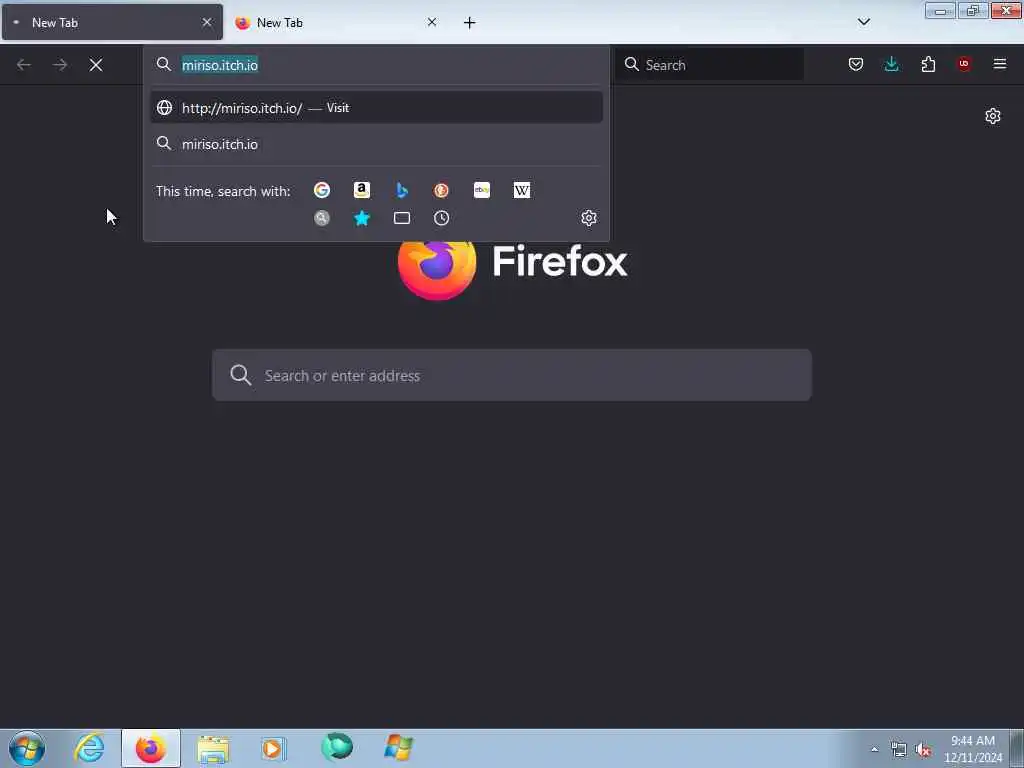Search History using the clock icon
The image size is (1024, 768).
pos(441,218)
